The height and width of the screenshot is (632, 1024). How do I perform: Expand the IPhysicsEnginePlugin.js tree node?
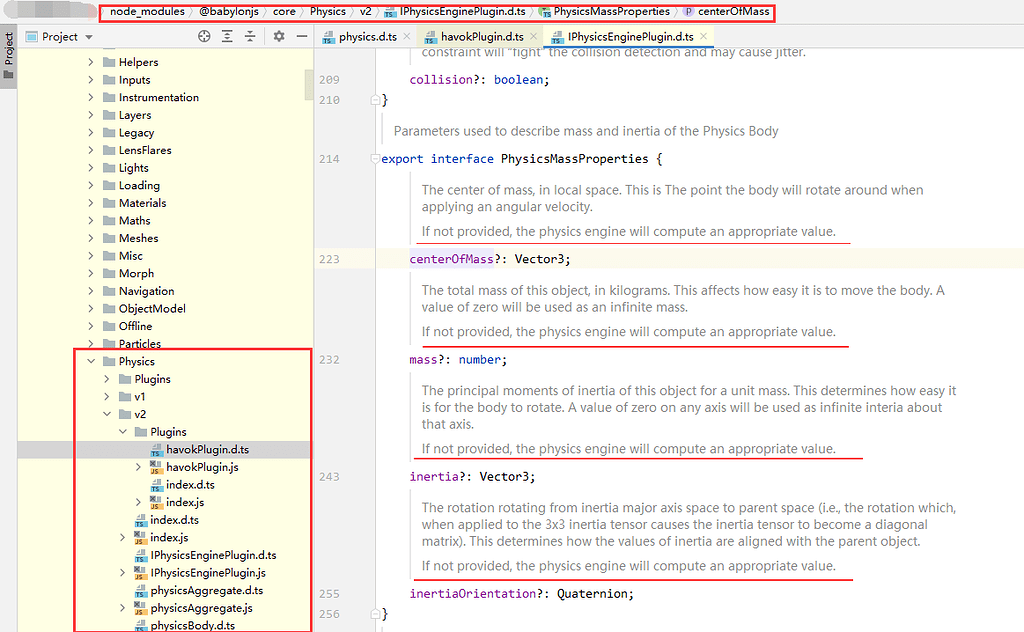pos(122,572)
